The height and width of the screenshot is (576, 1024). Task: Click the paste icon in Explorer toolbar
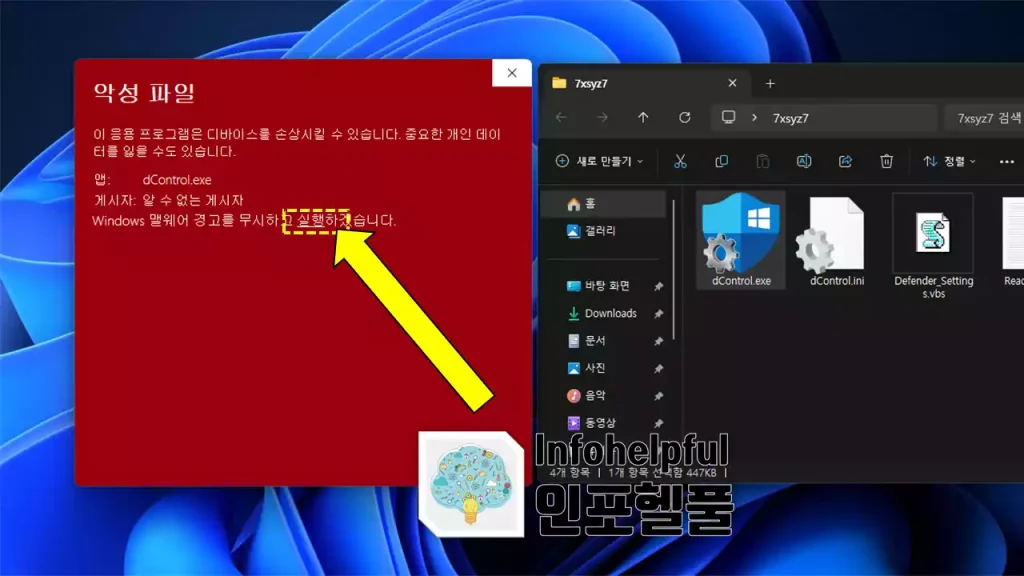[763, 161]
